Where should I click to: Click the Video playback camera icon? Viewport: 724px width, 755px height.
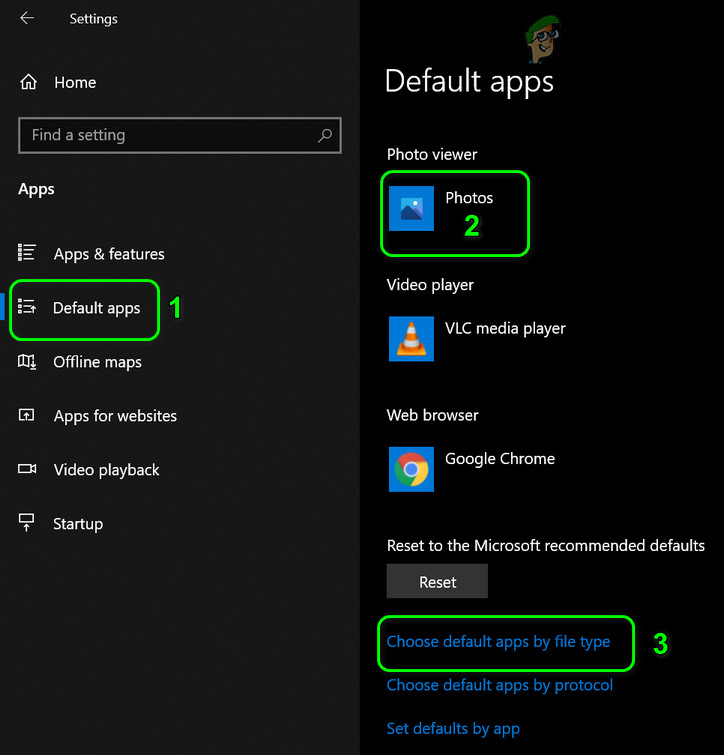[27, 470]
